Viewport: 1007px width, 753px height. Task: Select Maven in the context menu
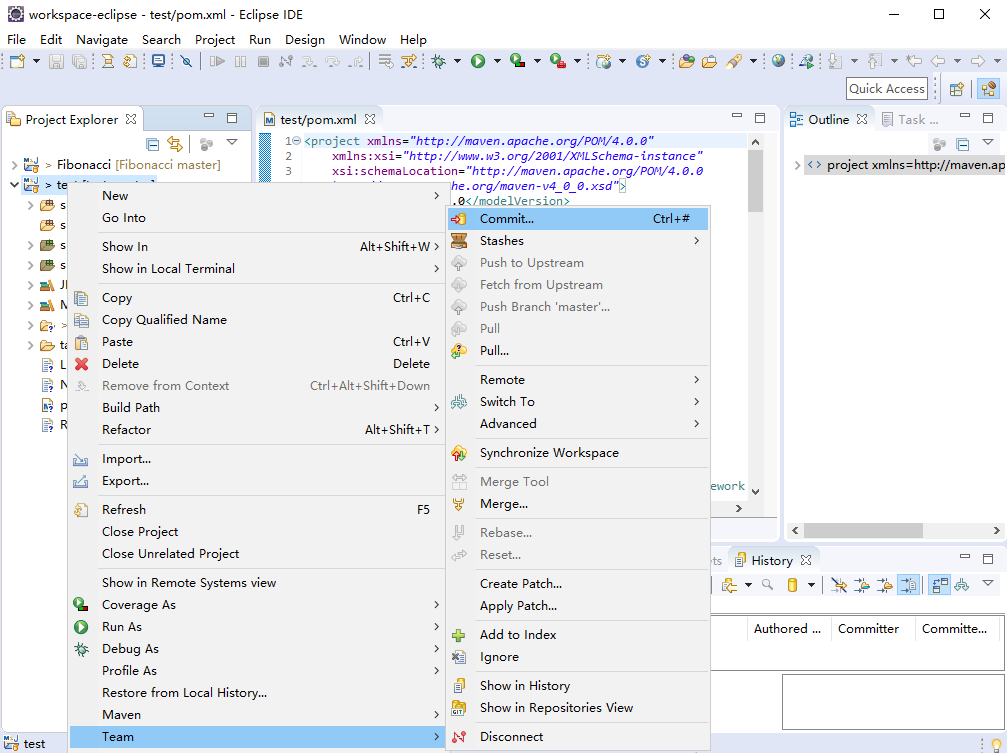256,715
